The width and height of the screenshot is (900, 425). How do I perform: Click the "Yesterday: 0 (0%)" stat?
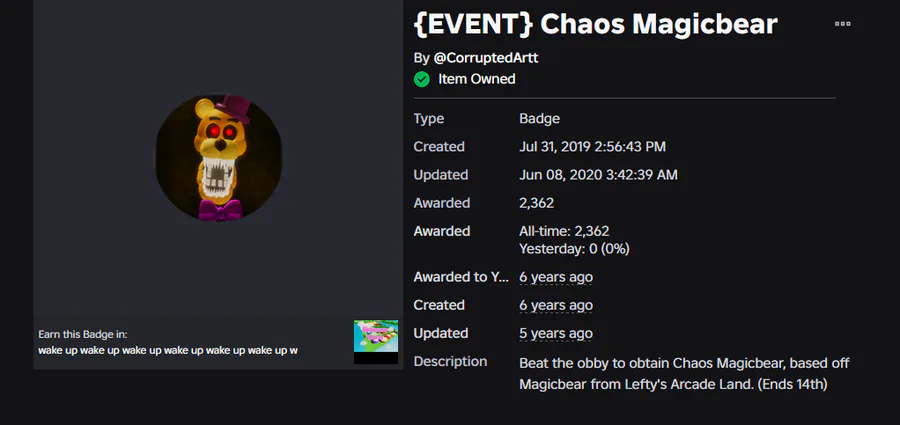(x=574, y=248)
